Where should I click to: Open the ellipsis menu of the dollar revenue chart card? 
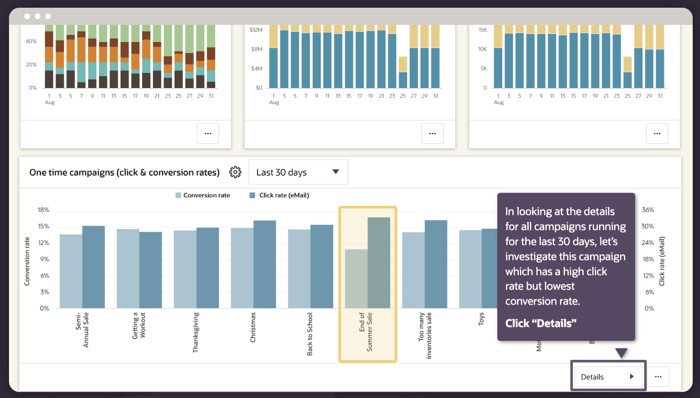pyautogui.click(x=432, y=133)
